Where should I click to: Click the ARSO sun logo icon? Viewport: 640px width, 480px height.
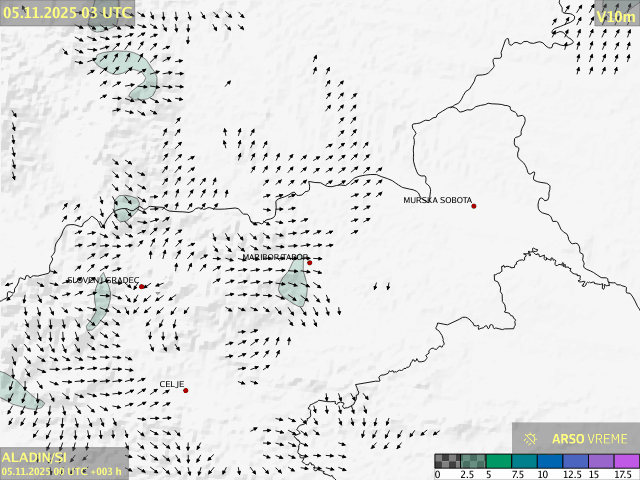pyautogui.click(x=531, y=438)
